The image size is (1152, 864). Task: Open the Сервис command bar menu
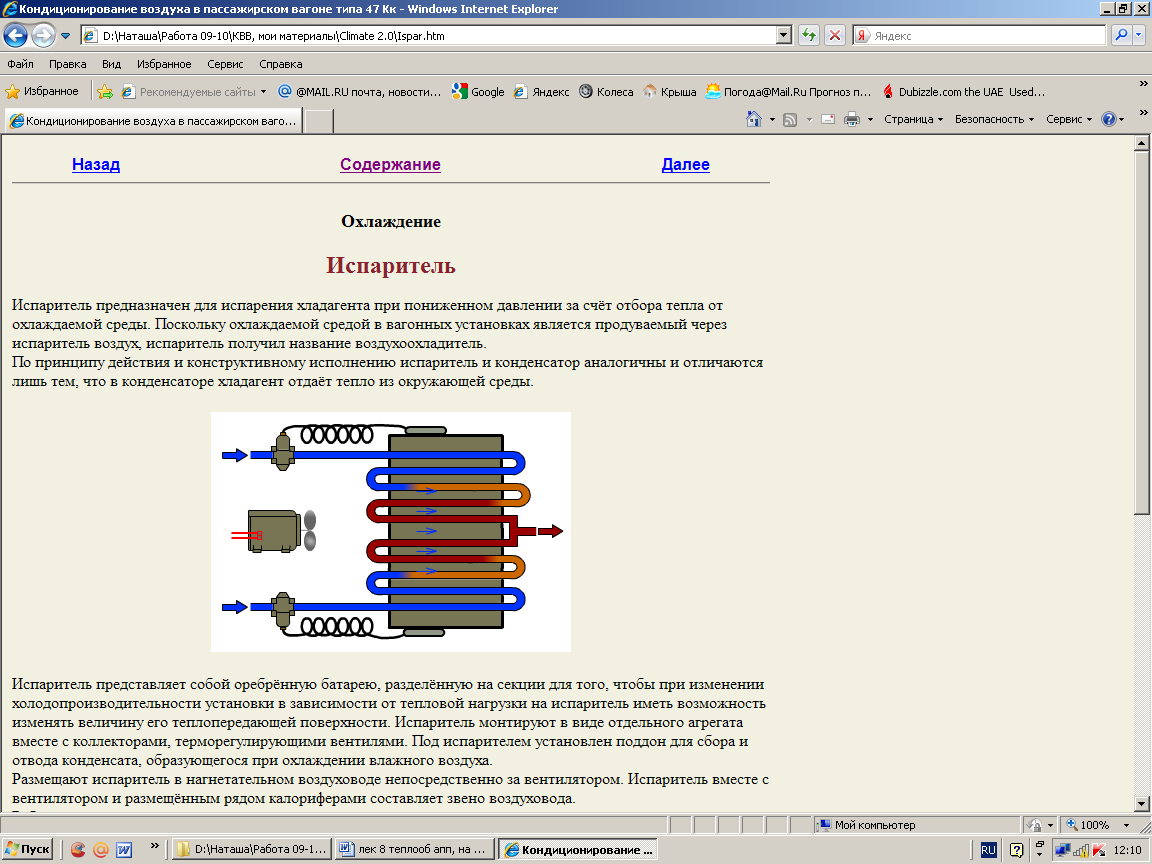tap(1069, 119)
